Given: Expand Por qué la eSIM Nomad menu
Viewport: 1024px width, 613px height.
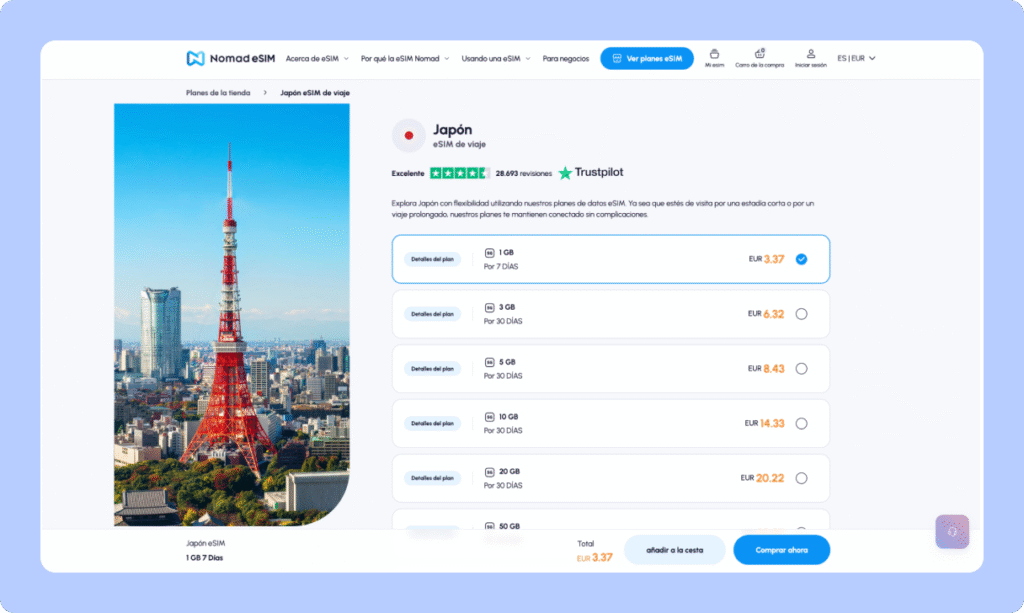Looking at the screenshot, I should pos(405,59).
